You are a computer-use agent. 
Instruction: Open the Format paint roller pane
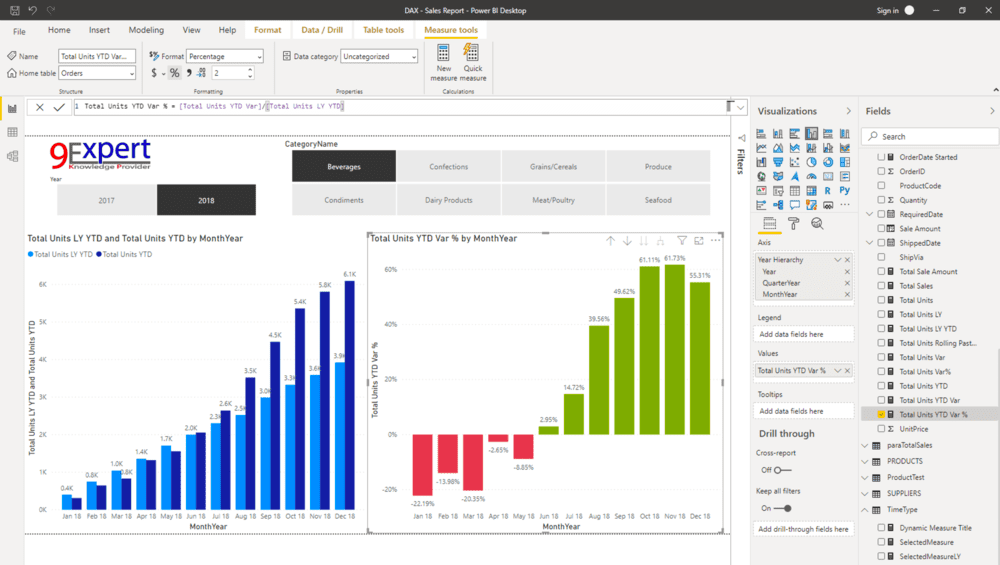click(793, 224)
